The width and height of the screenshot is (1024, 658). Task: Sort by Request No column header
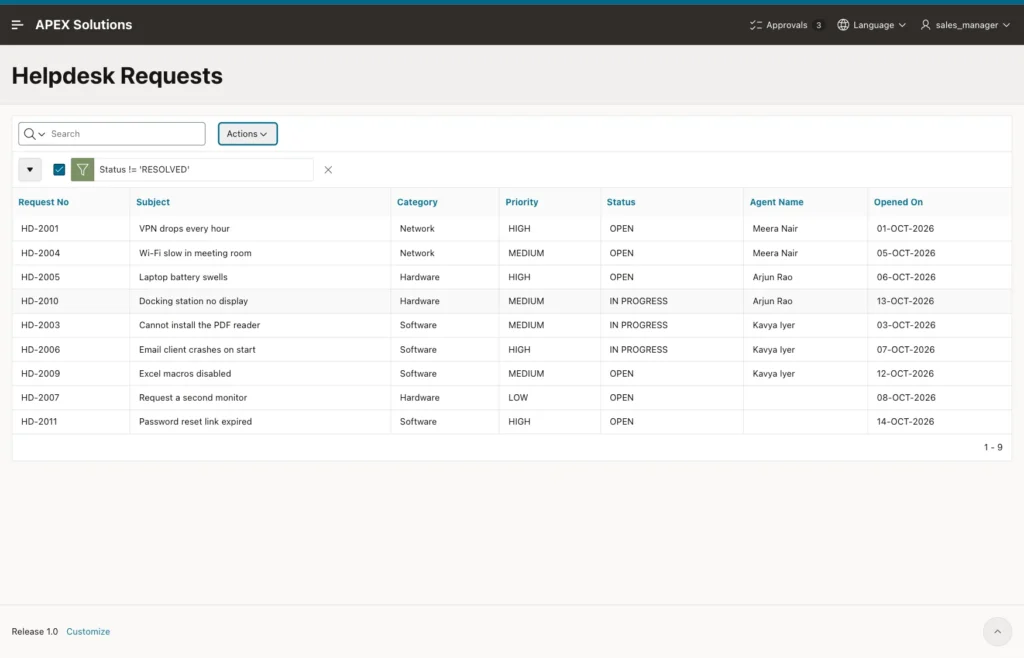pyautogui.click(x=43, y=202)
